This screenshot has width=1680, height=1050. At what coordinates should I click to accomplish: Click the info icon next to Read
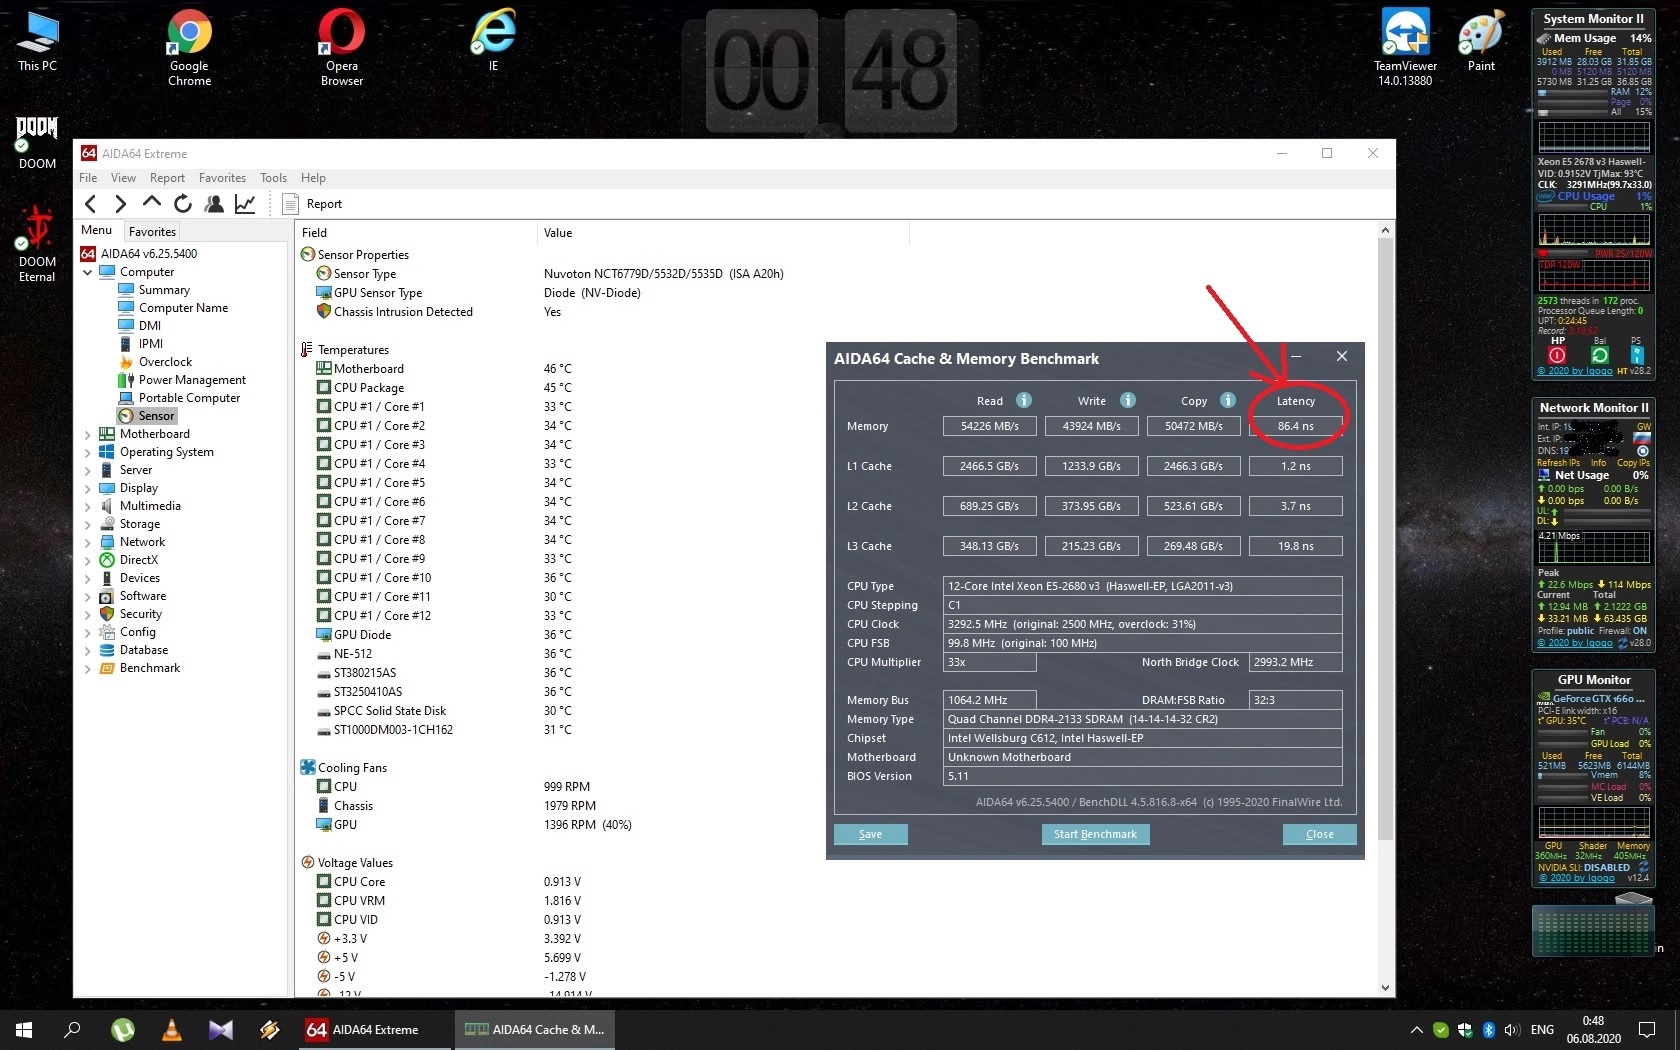(x=1024, y=400)
